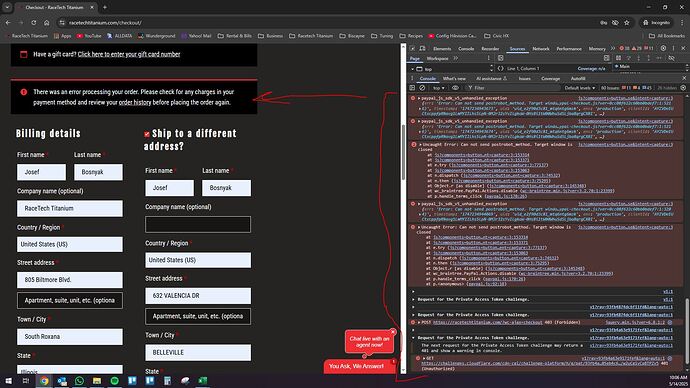690x388 pixels.
Task: Click the billing Company name field
Action: click(70, 209)
